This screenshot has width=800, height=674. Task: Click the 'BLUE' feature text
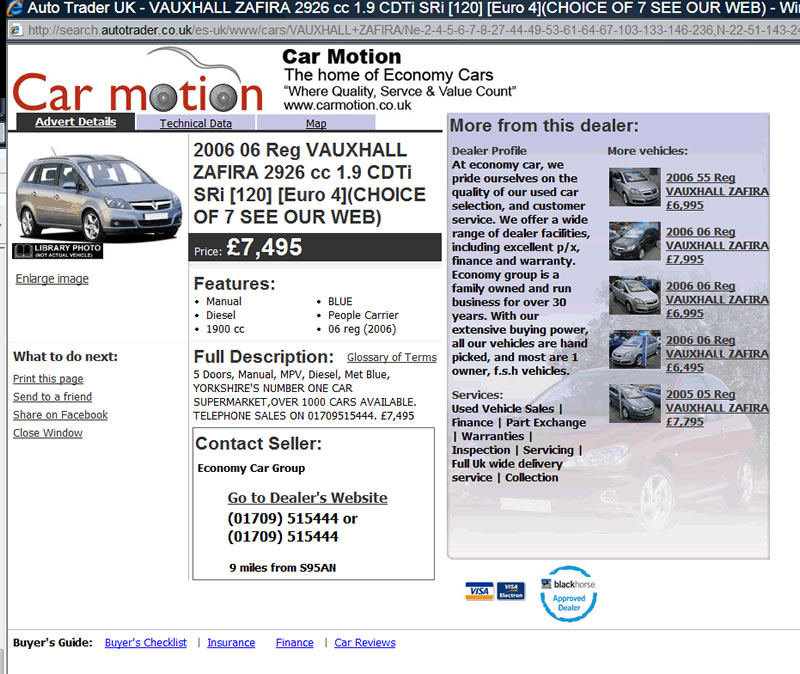tap(340, 302)
